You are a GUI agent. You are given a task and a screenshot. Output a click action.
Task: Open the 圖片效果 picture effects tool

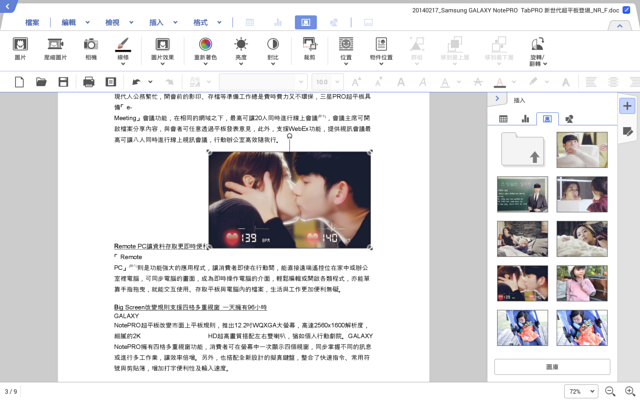(162, 51)
